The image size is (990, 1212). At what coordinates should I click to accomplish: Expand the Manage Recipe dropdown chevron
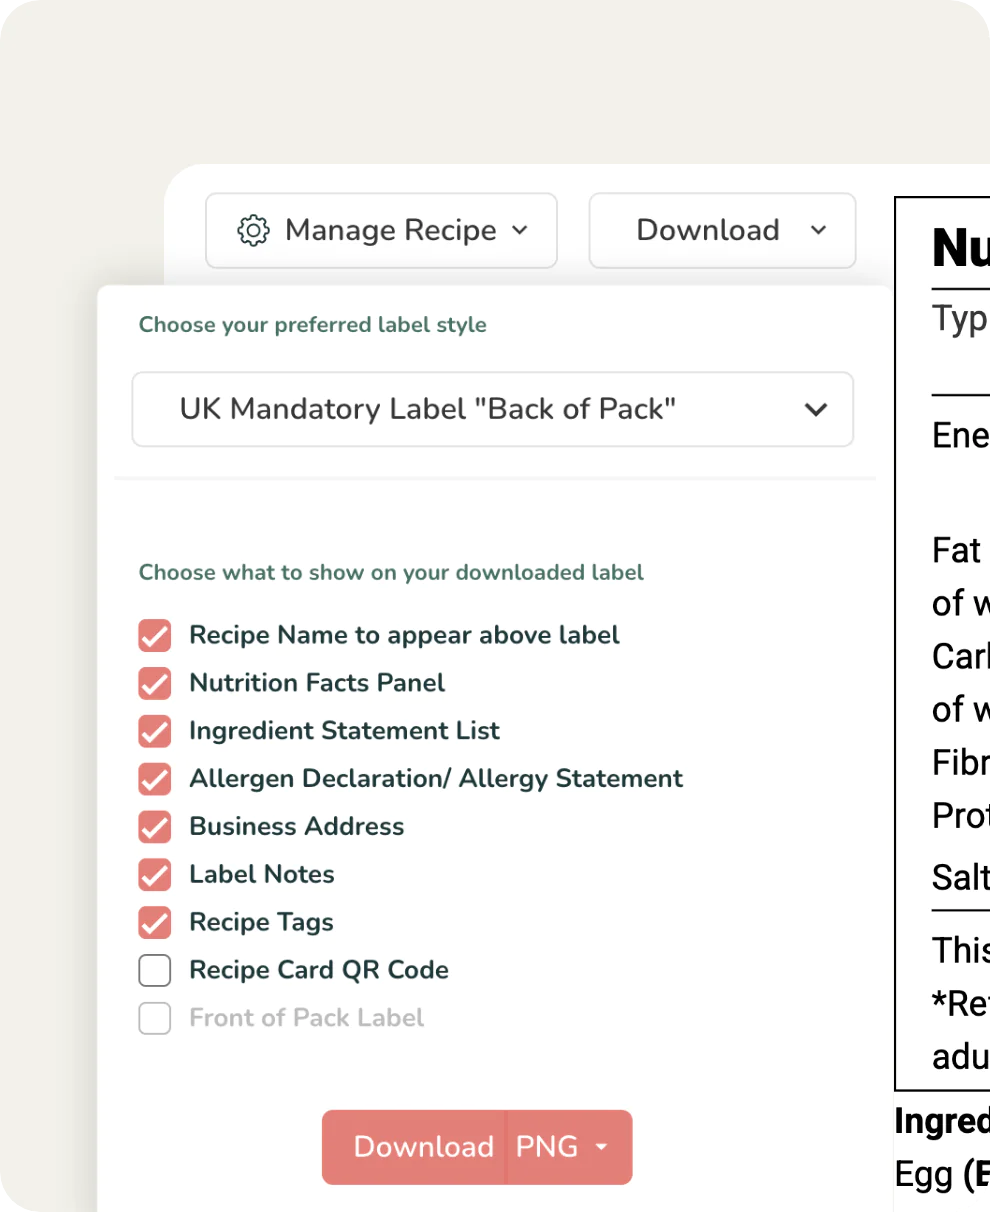(x=520, y=230)
